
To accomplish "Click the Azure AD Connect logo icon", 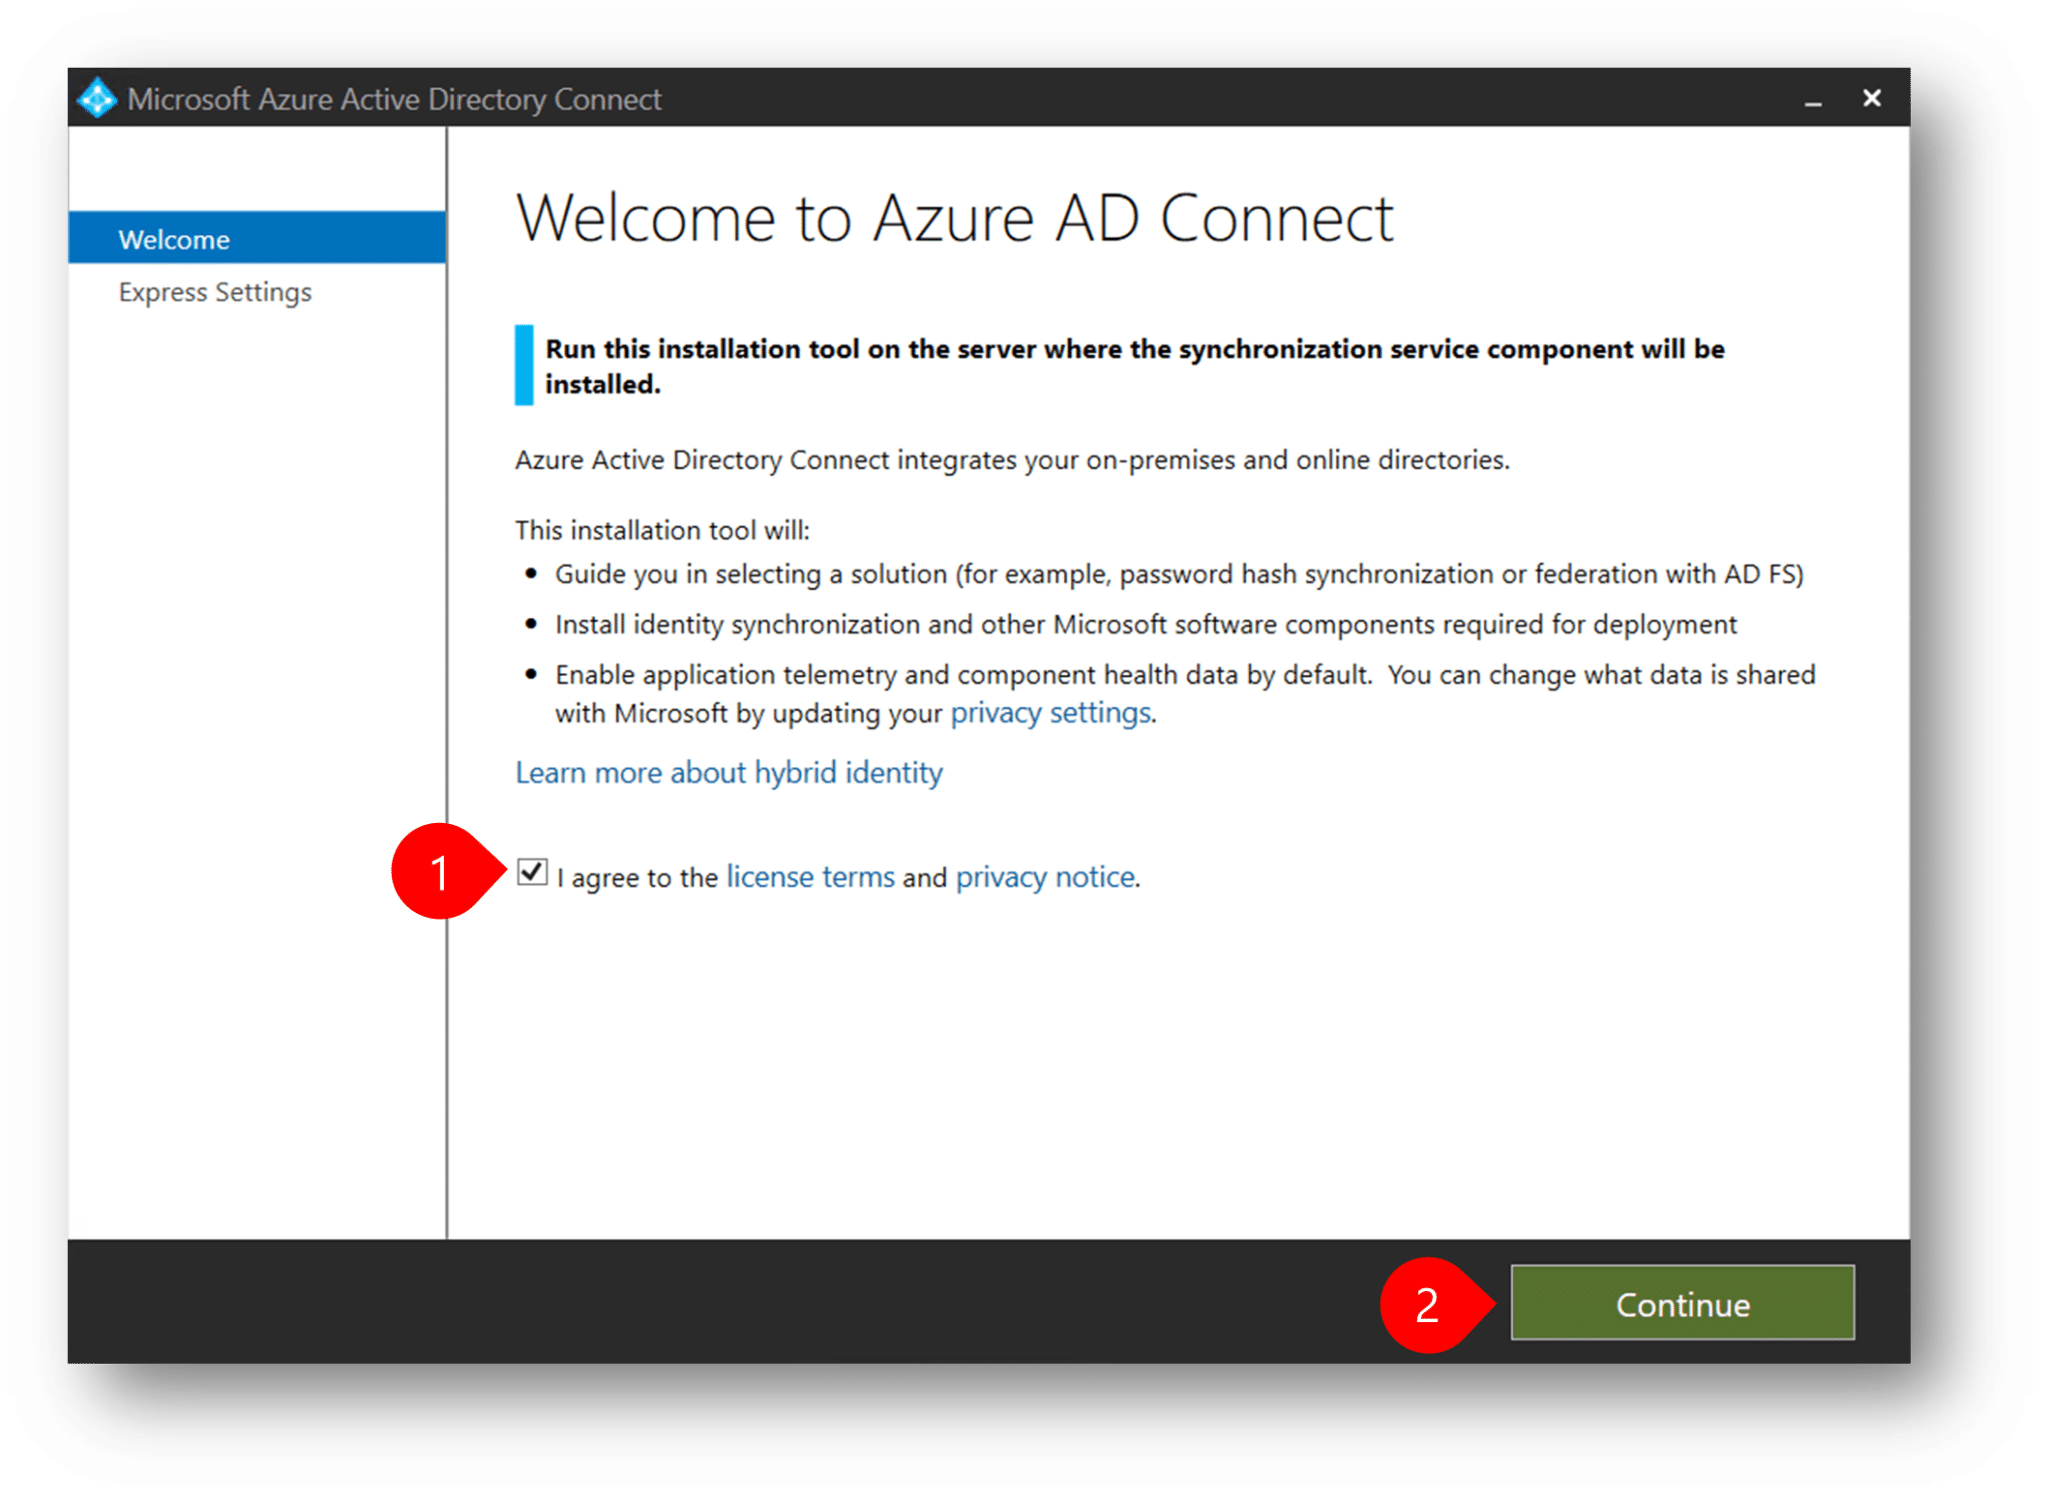I will click(x=97, y=98).
